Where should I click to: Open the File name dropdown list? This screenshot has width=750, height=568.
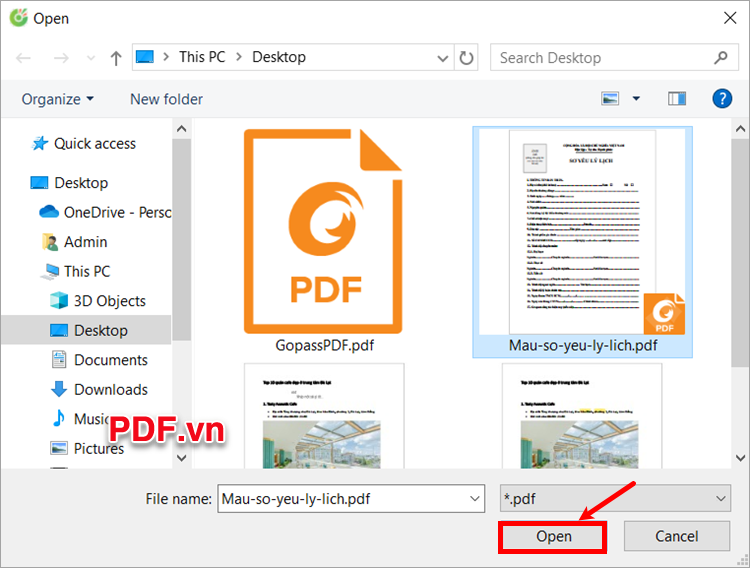473,498
